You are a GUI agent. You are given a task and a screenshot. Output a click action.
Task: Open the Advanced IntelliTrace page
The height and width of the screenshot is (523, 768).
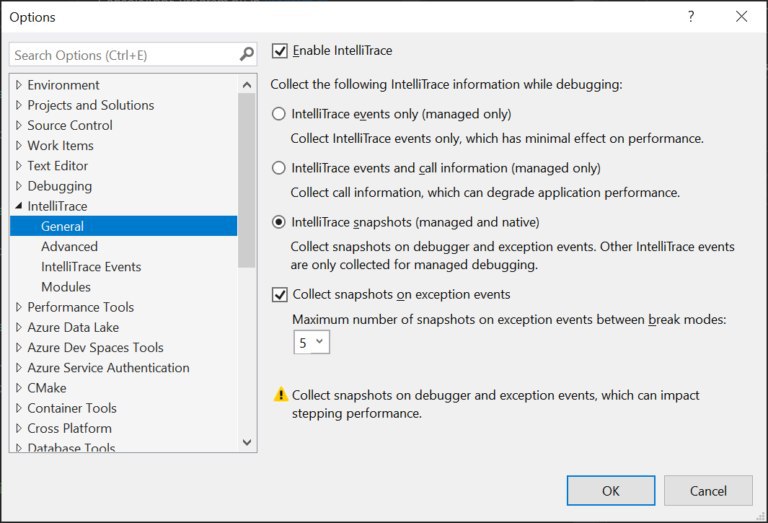coord(70,246)
